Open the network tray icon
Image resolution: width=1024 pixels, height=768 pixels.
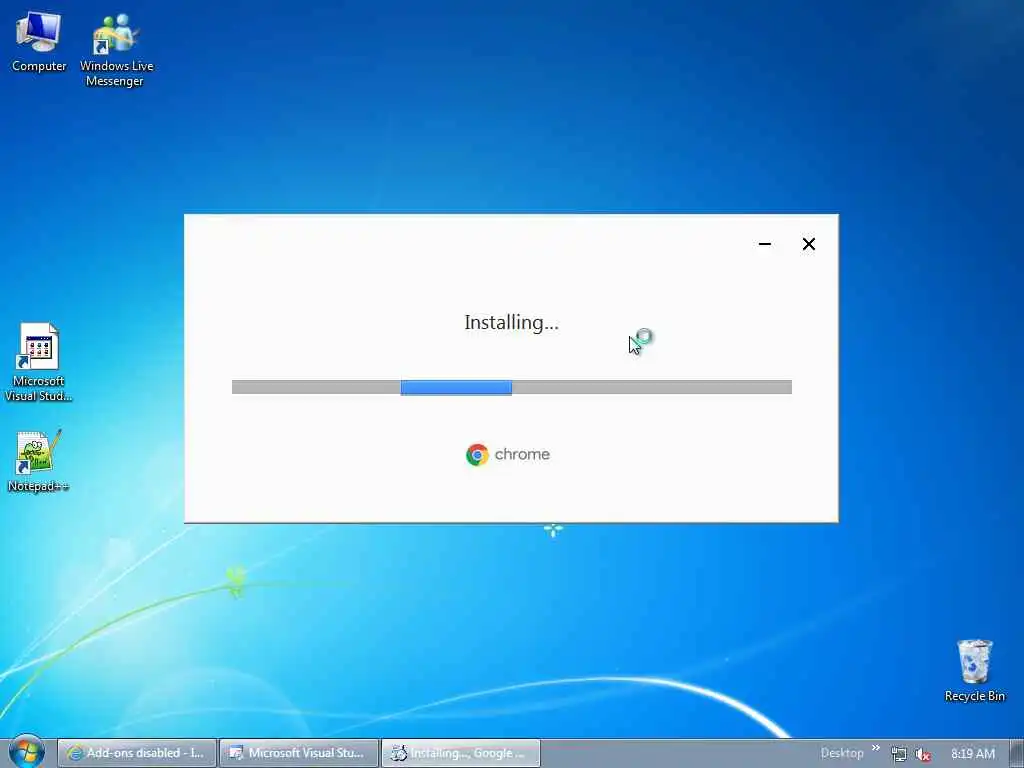(x=899, y=754)
